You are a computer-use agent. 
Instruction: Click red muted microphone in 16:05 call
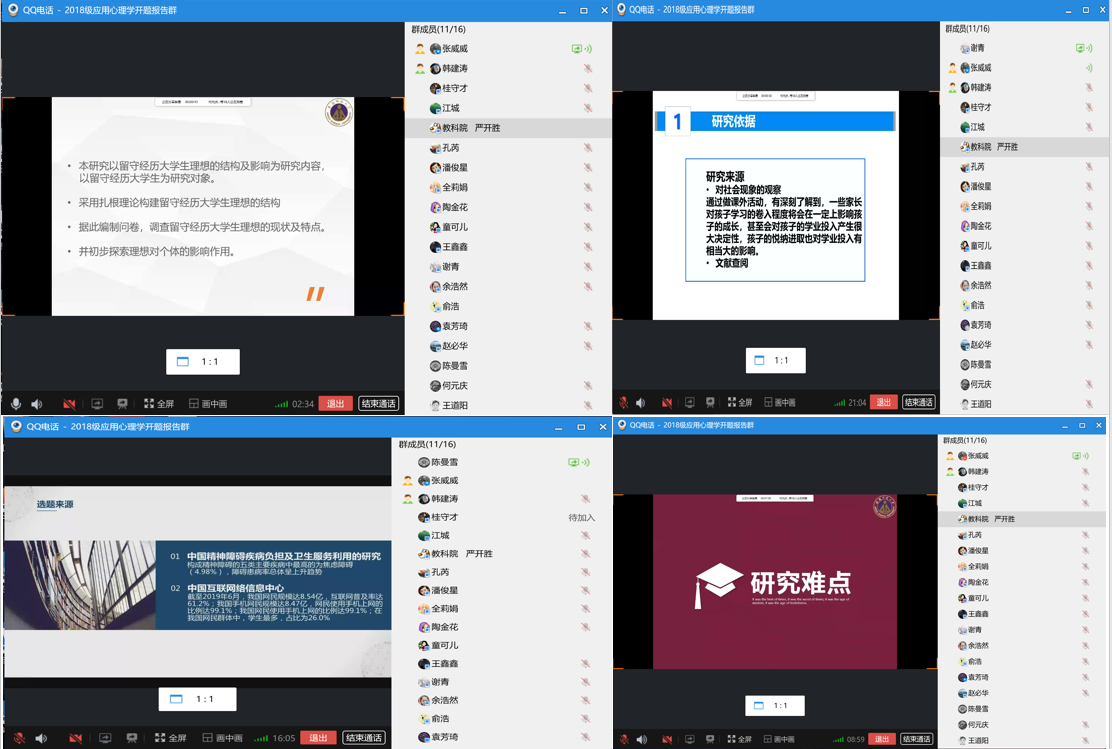19,739
